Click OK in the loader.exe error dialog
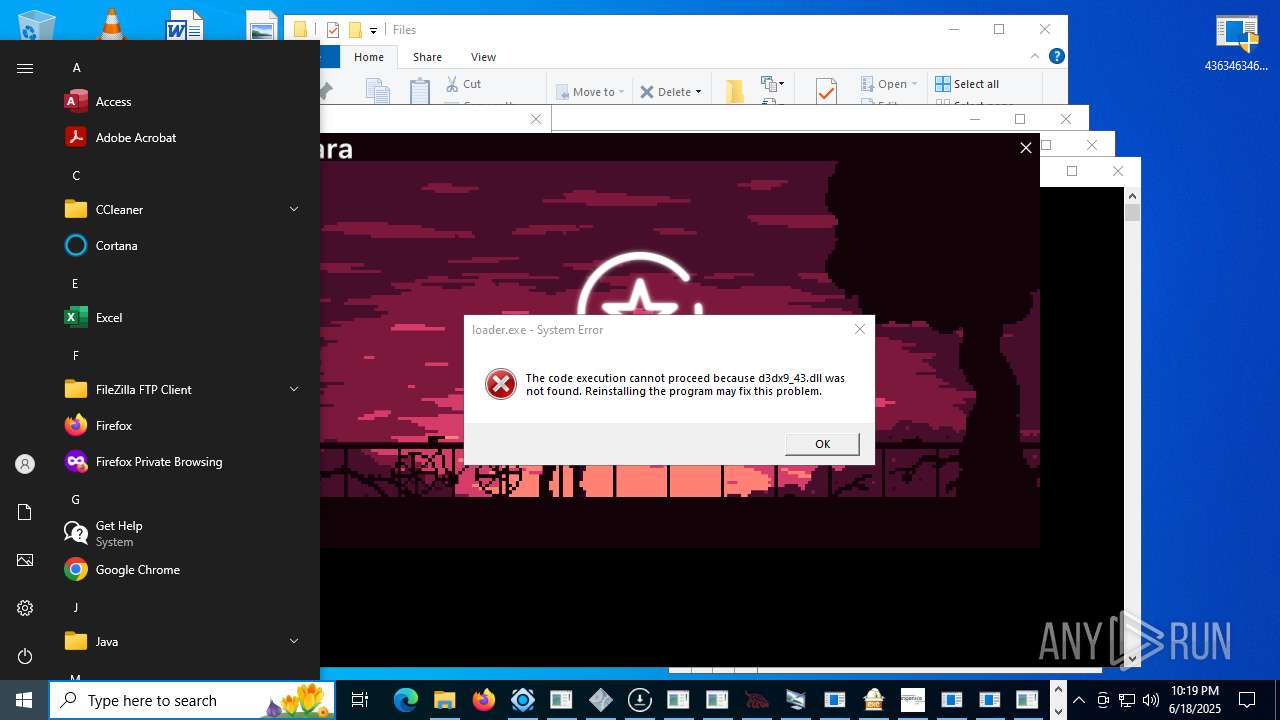Screen dimensions: 1280x720 pyautogui.click(x=822, y=444)
